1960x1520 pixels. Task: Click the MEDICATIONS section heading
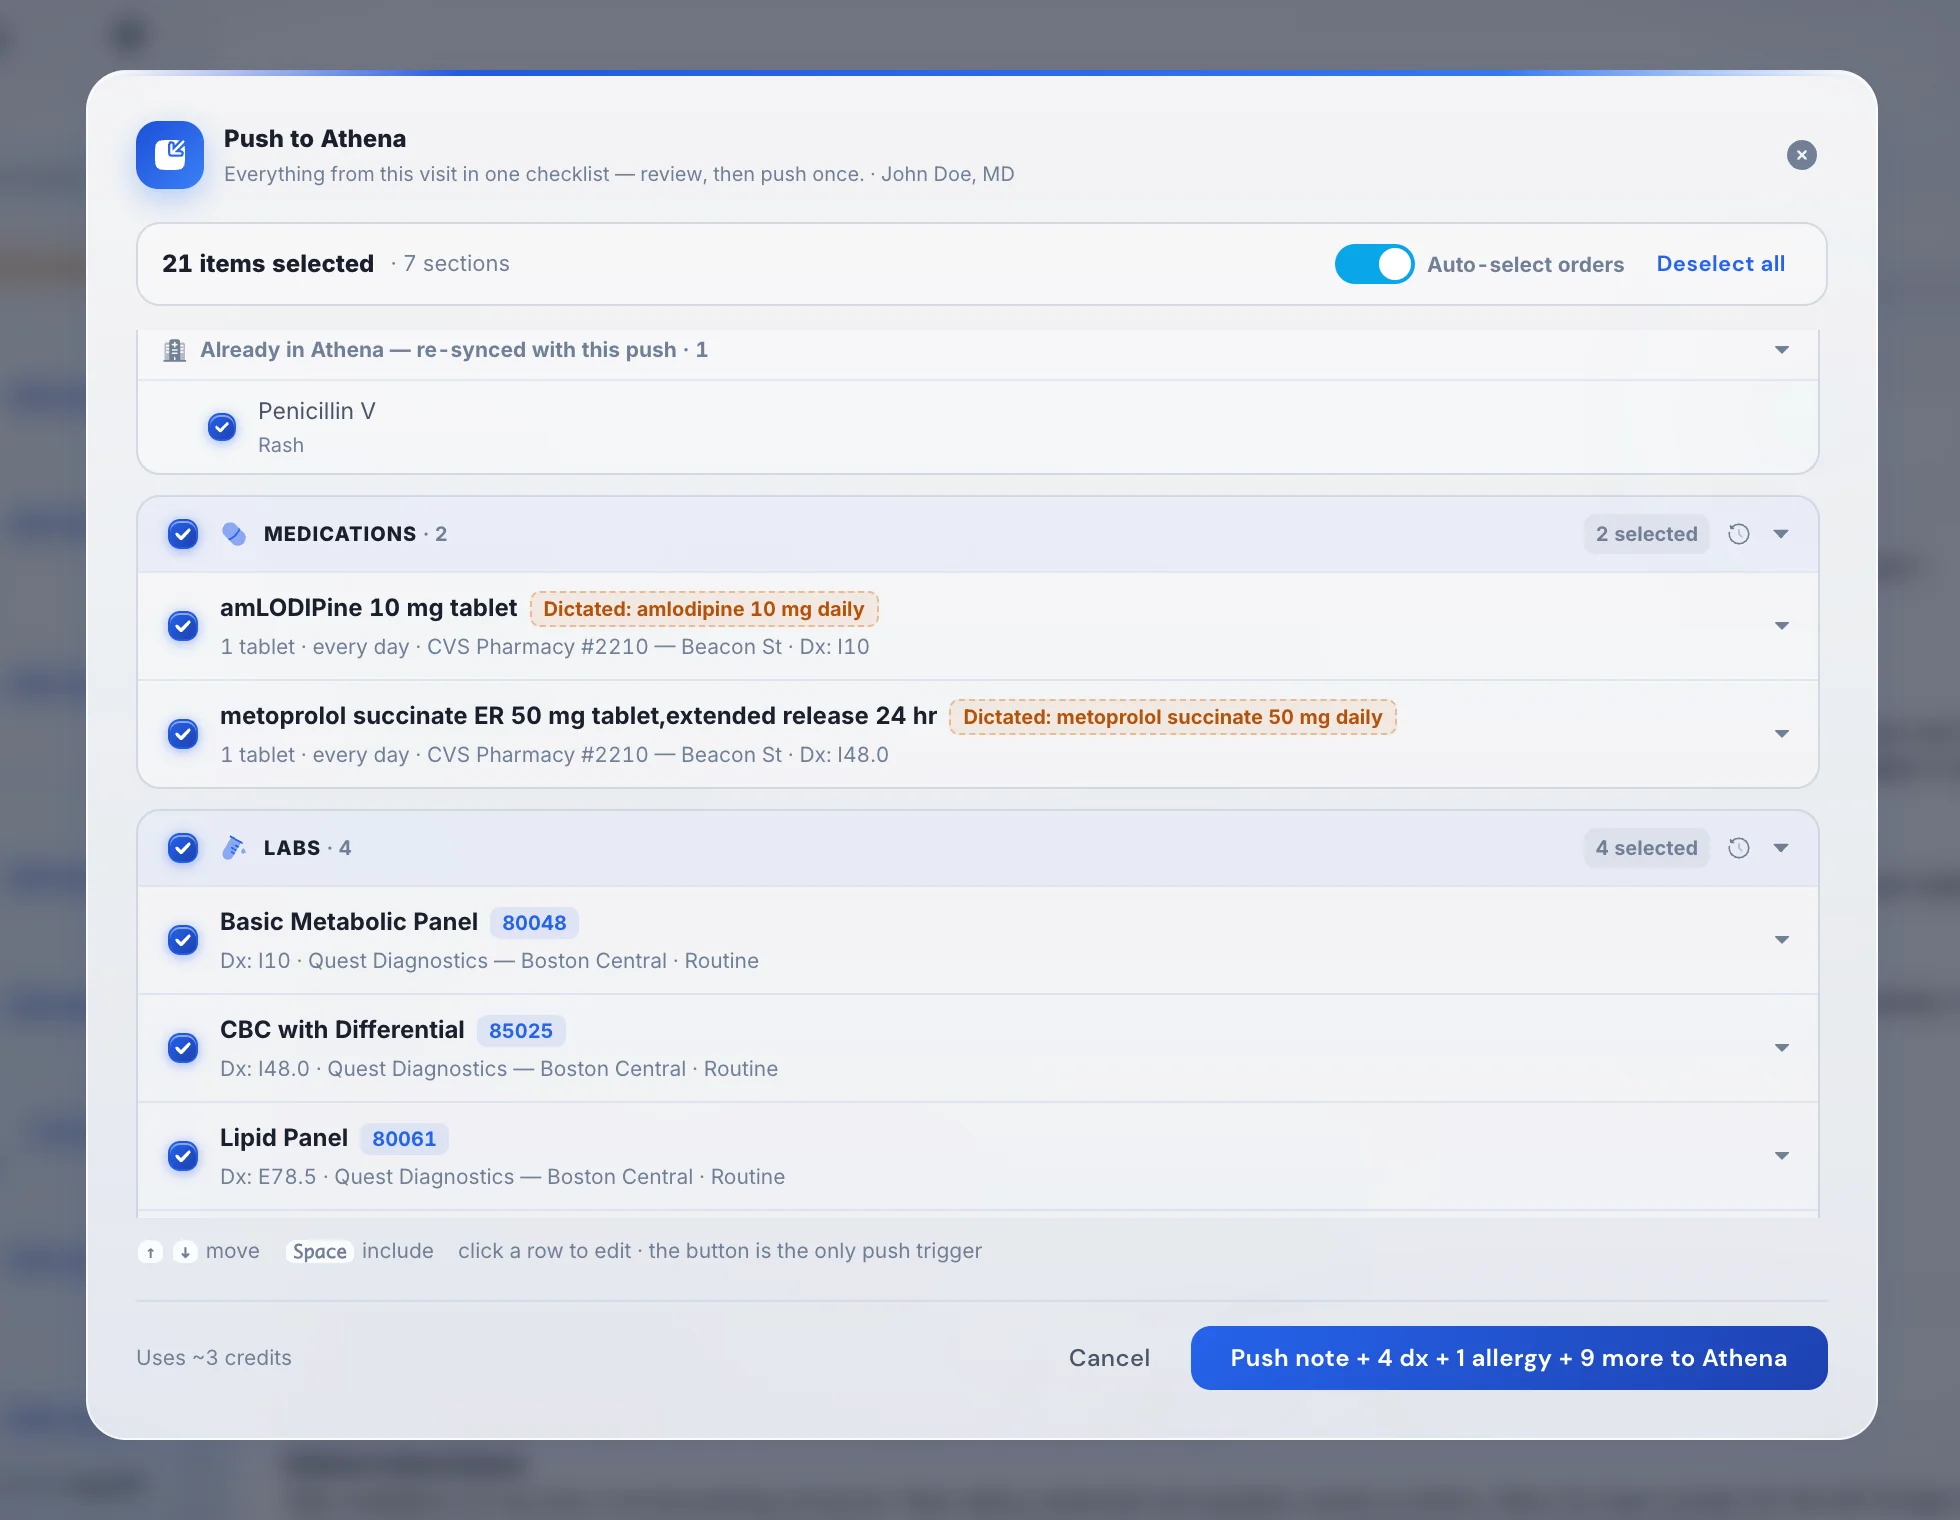[x=340, y=534]
